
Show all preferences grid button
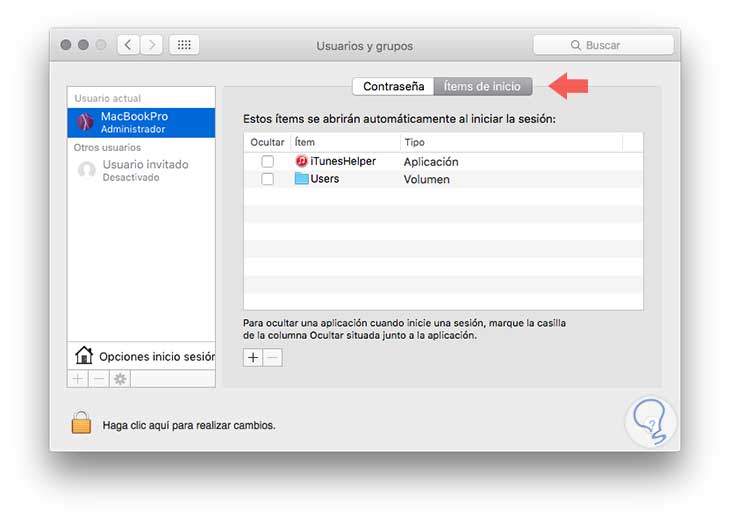[x=184, y=45]
